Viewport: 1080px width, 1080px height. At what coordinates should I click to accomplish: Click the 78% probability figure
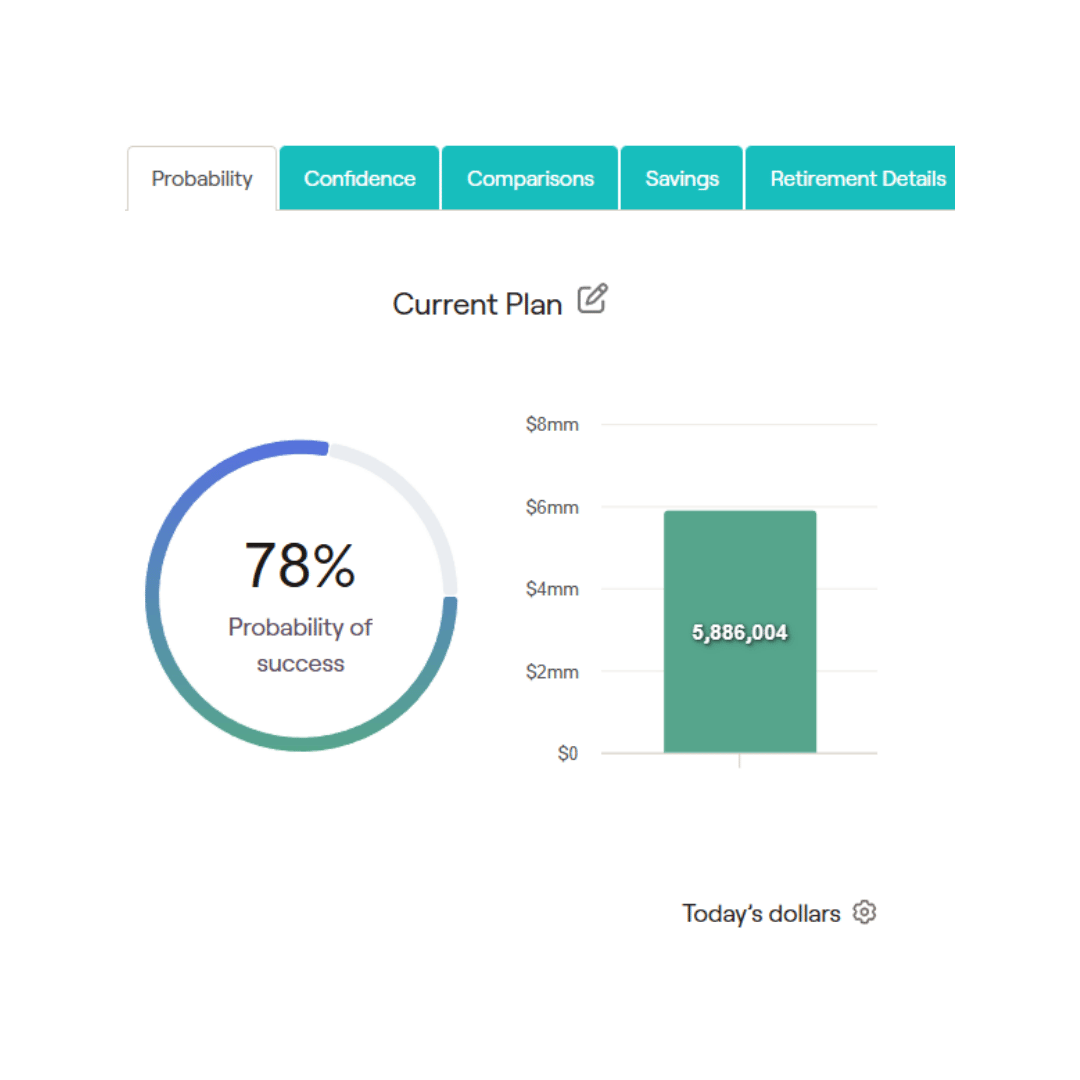pyautogui.click(x=300, y=565)
